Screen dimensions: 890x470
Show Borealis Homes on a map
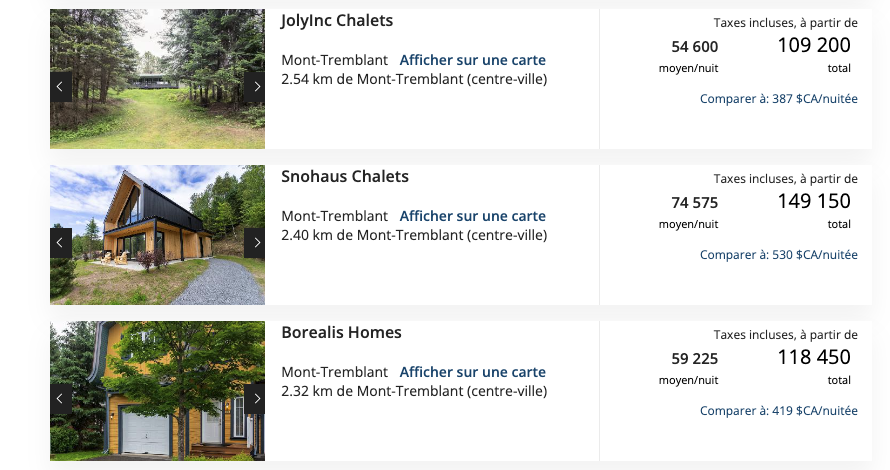(472, 372)
